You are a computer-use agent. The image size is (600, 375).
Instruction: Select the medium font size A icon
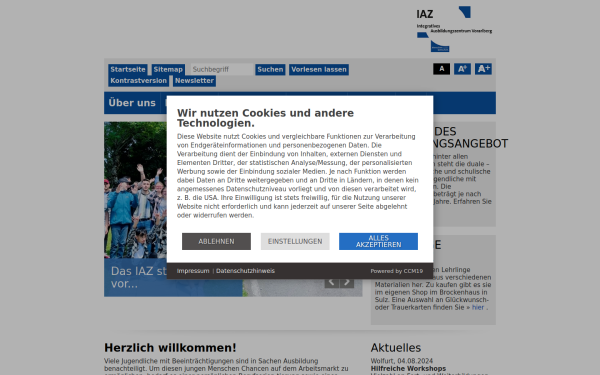[462, 69]
